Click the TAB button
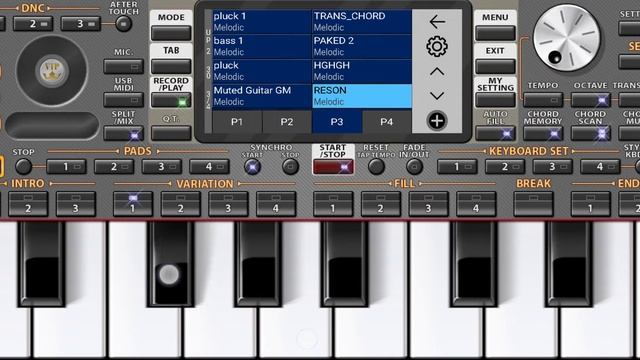Screen dimensions: 640x360 (x=171, y=66)
